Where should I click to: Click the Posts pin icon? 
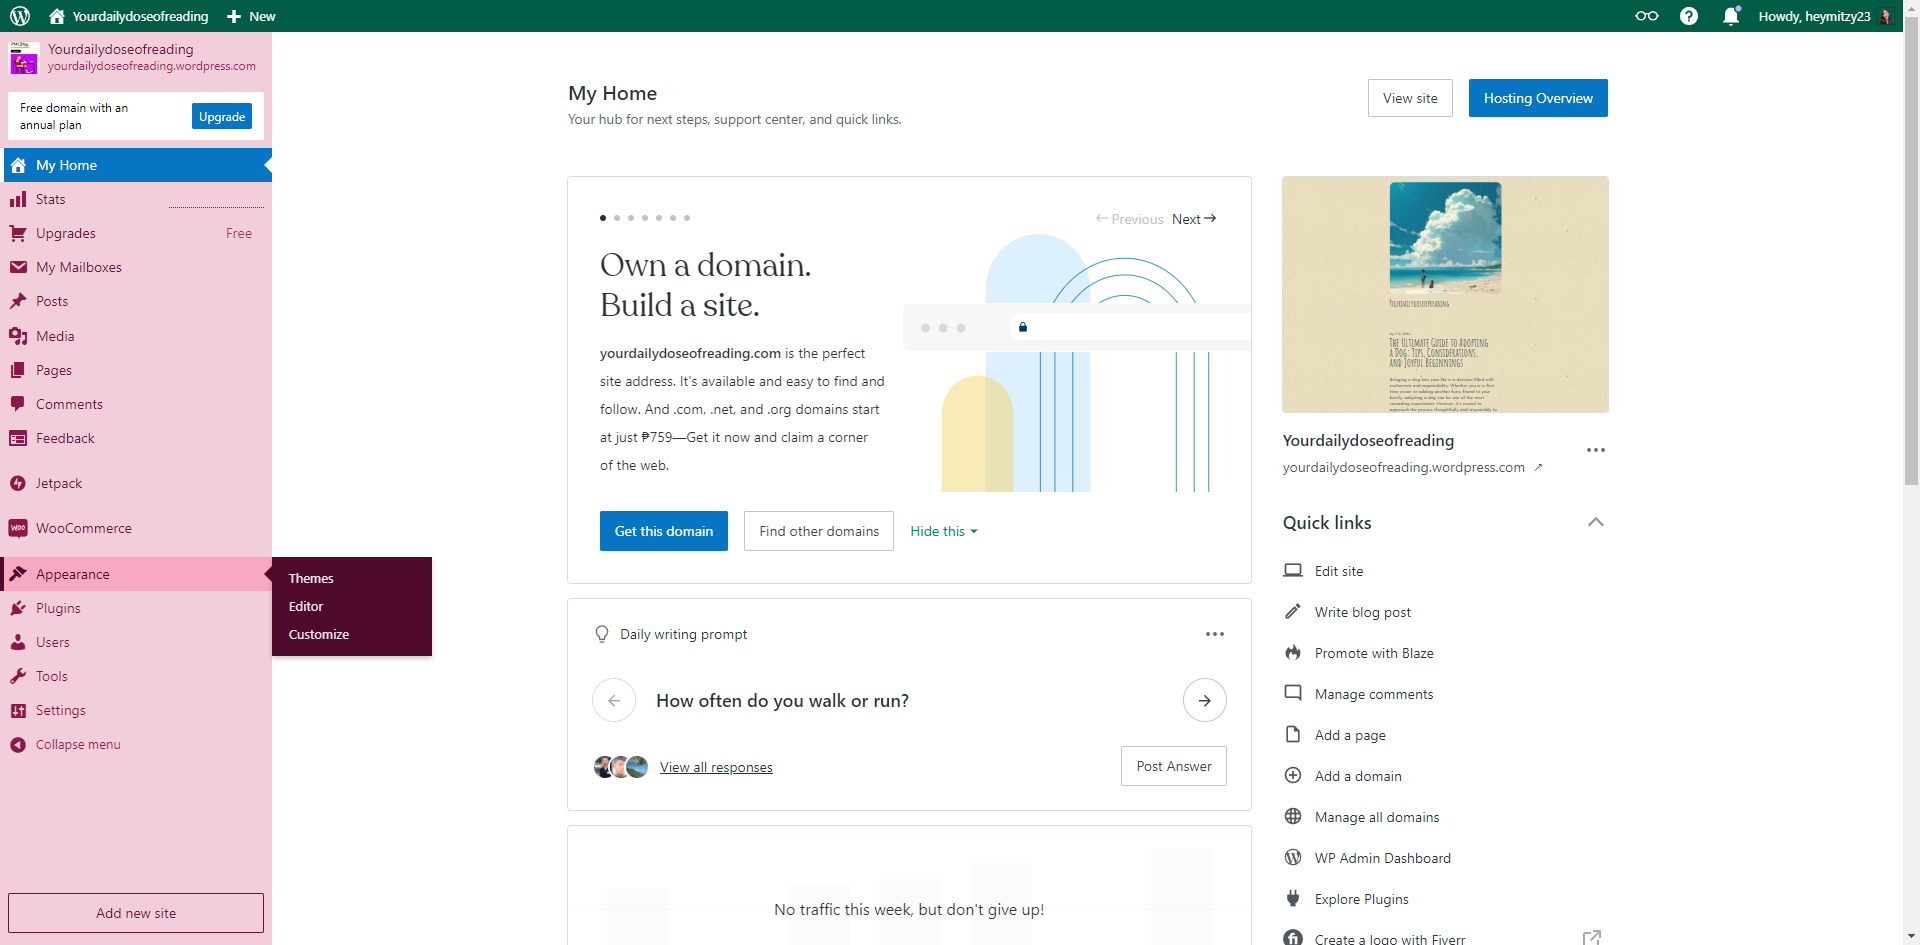tap(18, 301)
